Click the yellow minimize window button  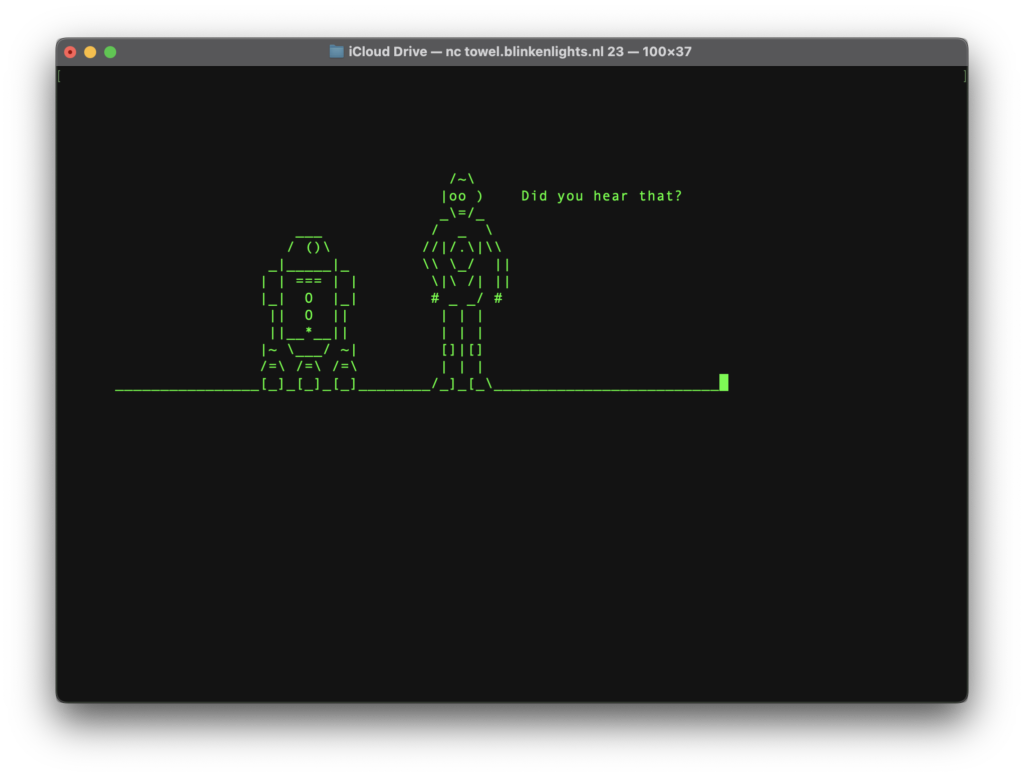pyautogui.click(x=90, y=52)
